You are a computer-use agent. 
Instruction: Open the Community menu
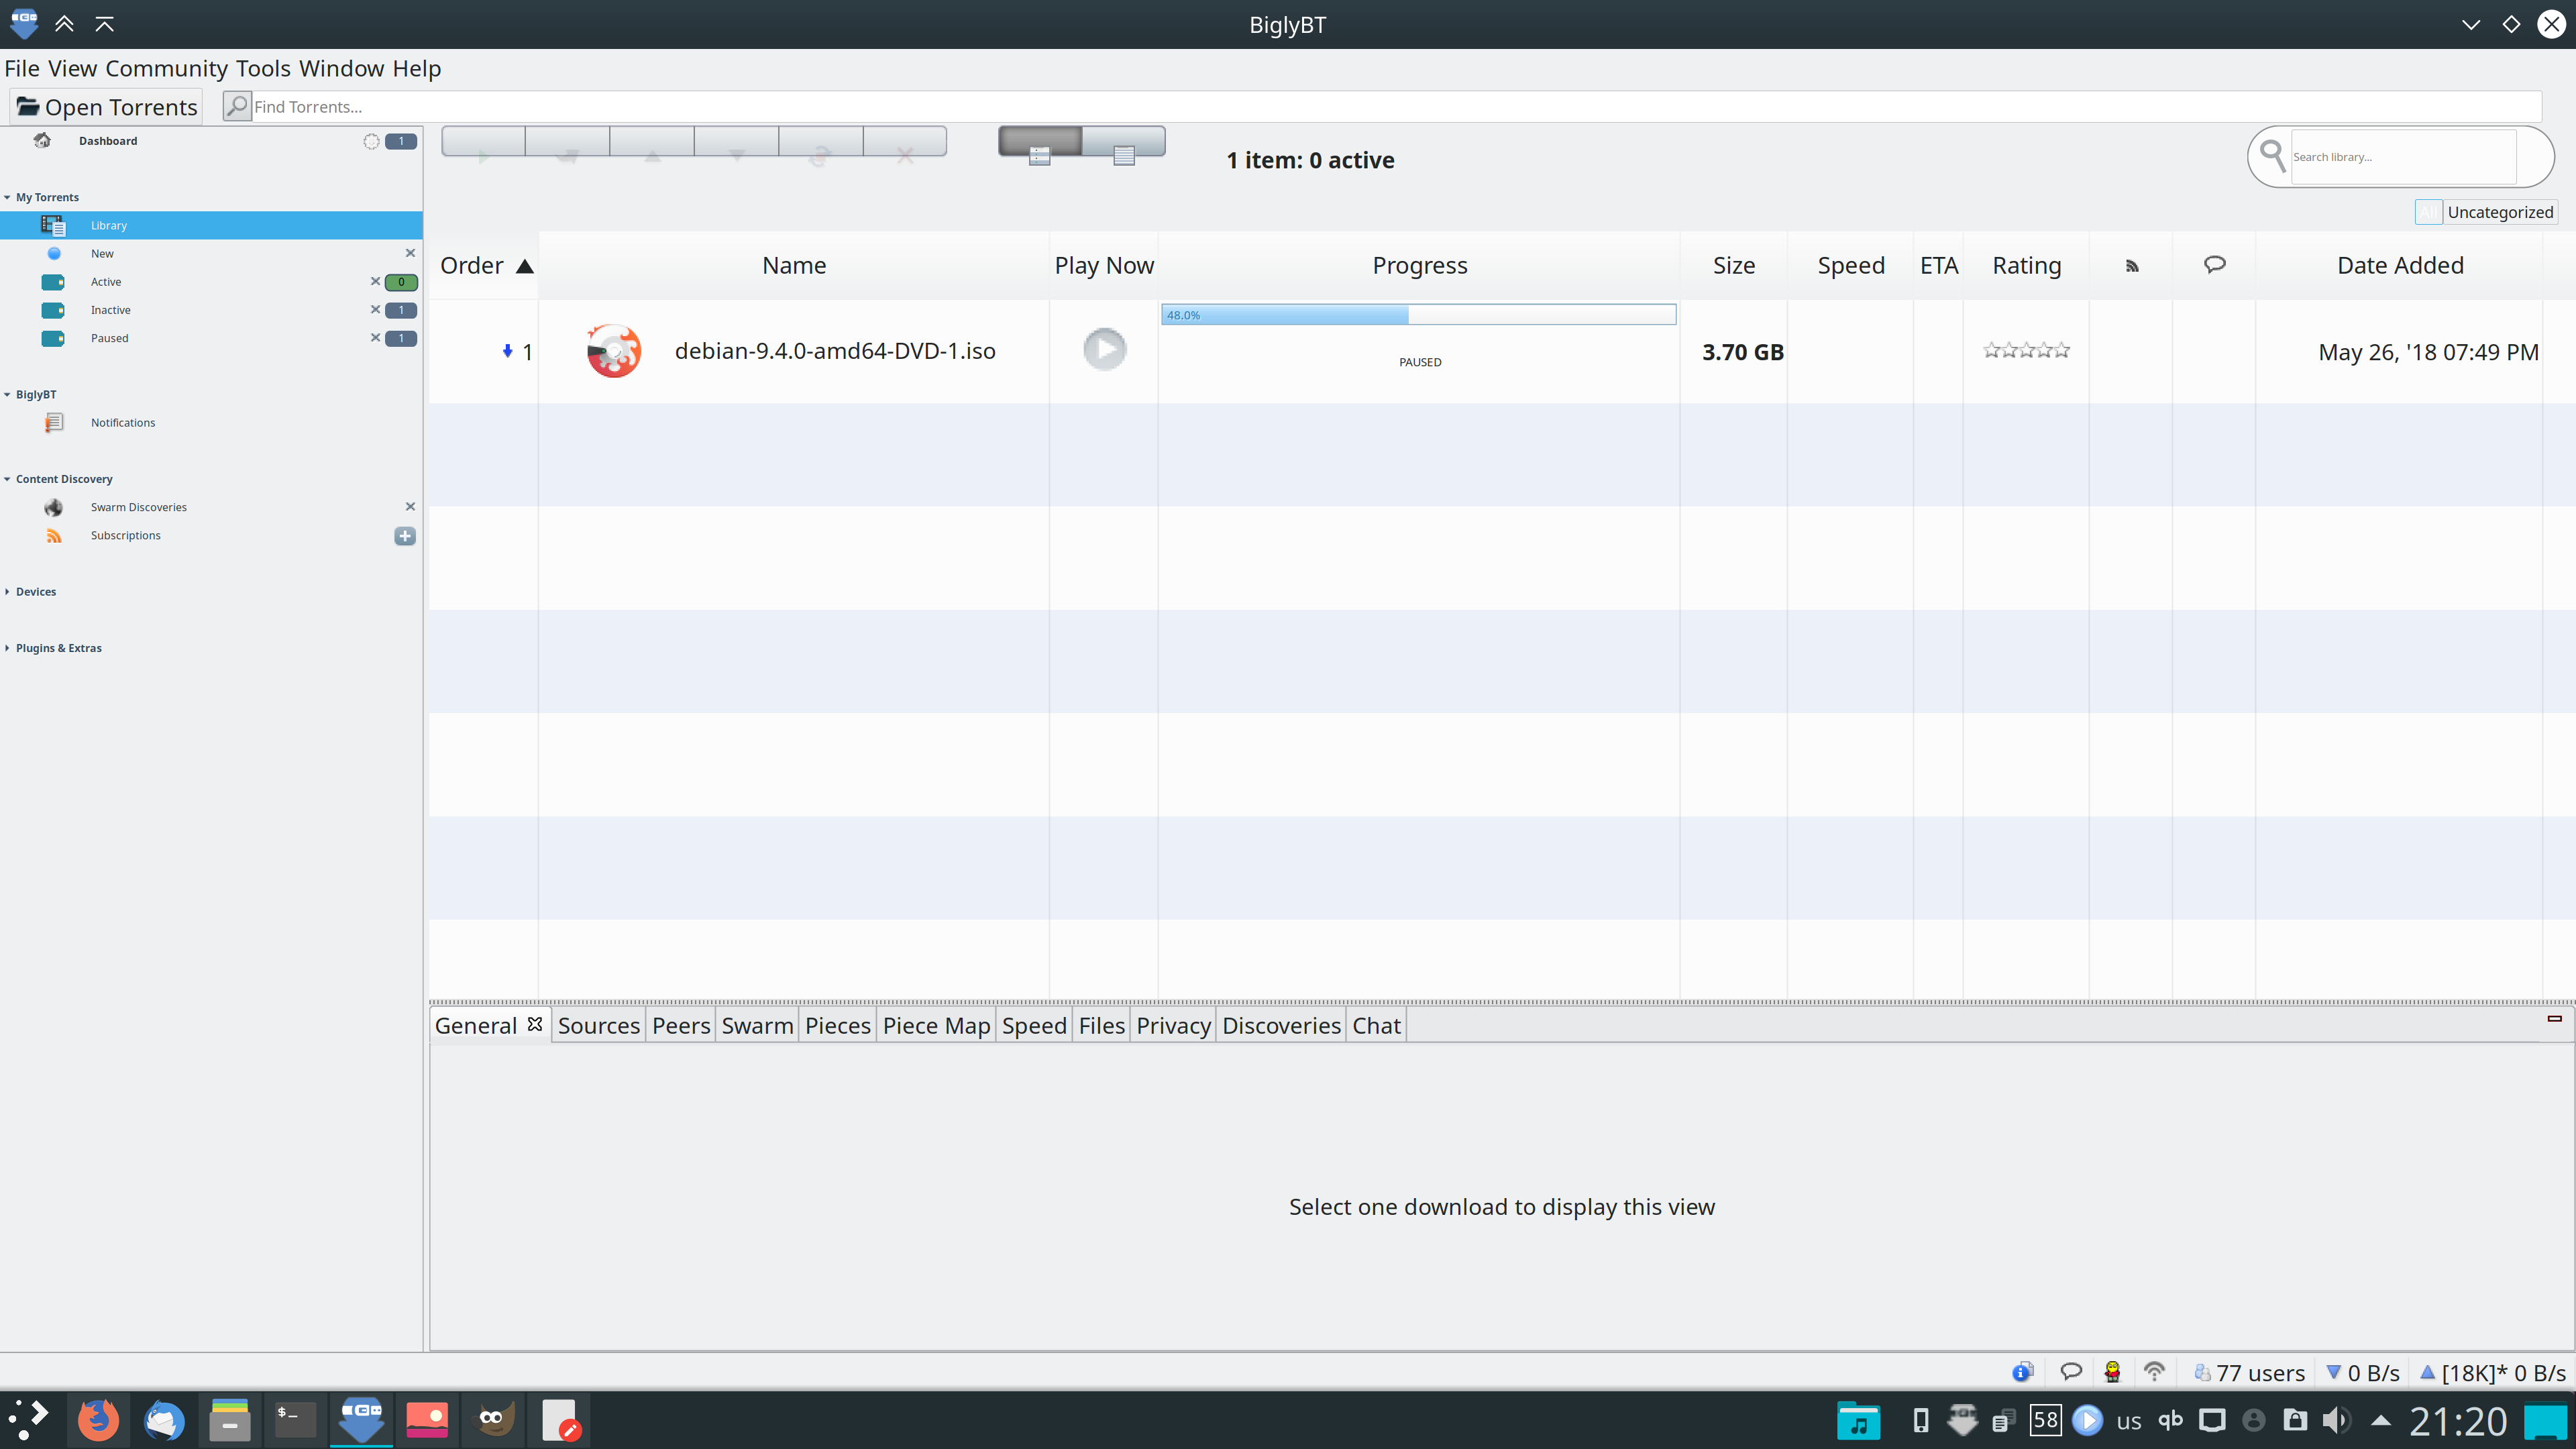(166, 68)
